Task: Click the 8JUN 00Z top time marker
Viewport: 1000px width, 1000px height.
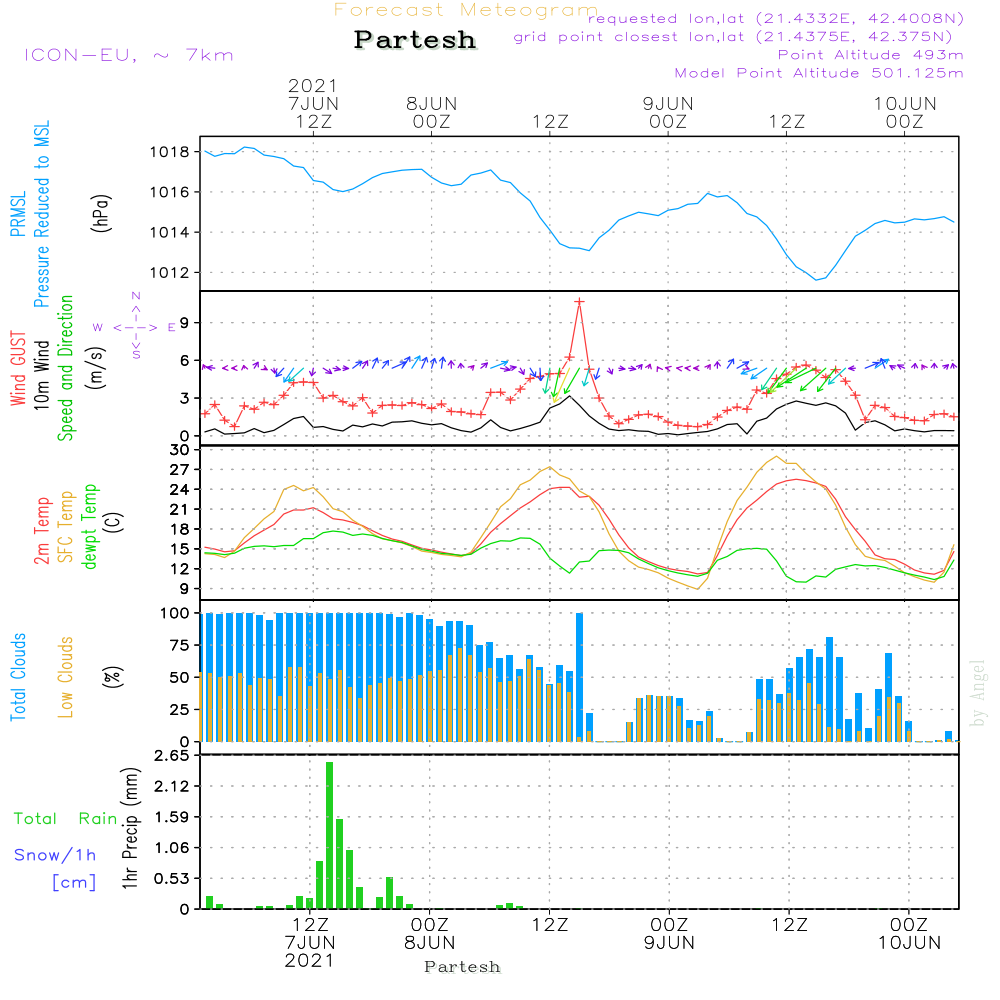Action: [x=432, y=112]
